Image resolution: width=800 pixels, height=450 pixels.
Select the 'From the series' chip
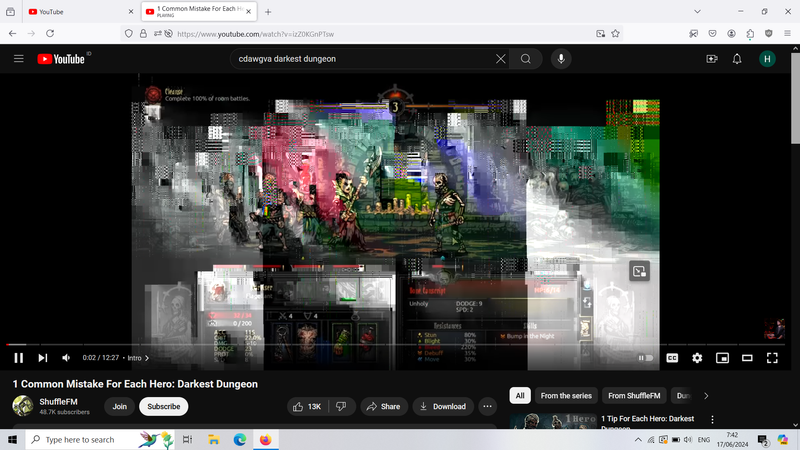[x=566, y=396]
